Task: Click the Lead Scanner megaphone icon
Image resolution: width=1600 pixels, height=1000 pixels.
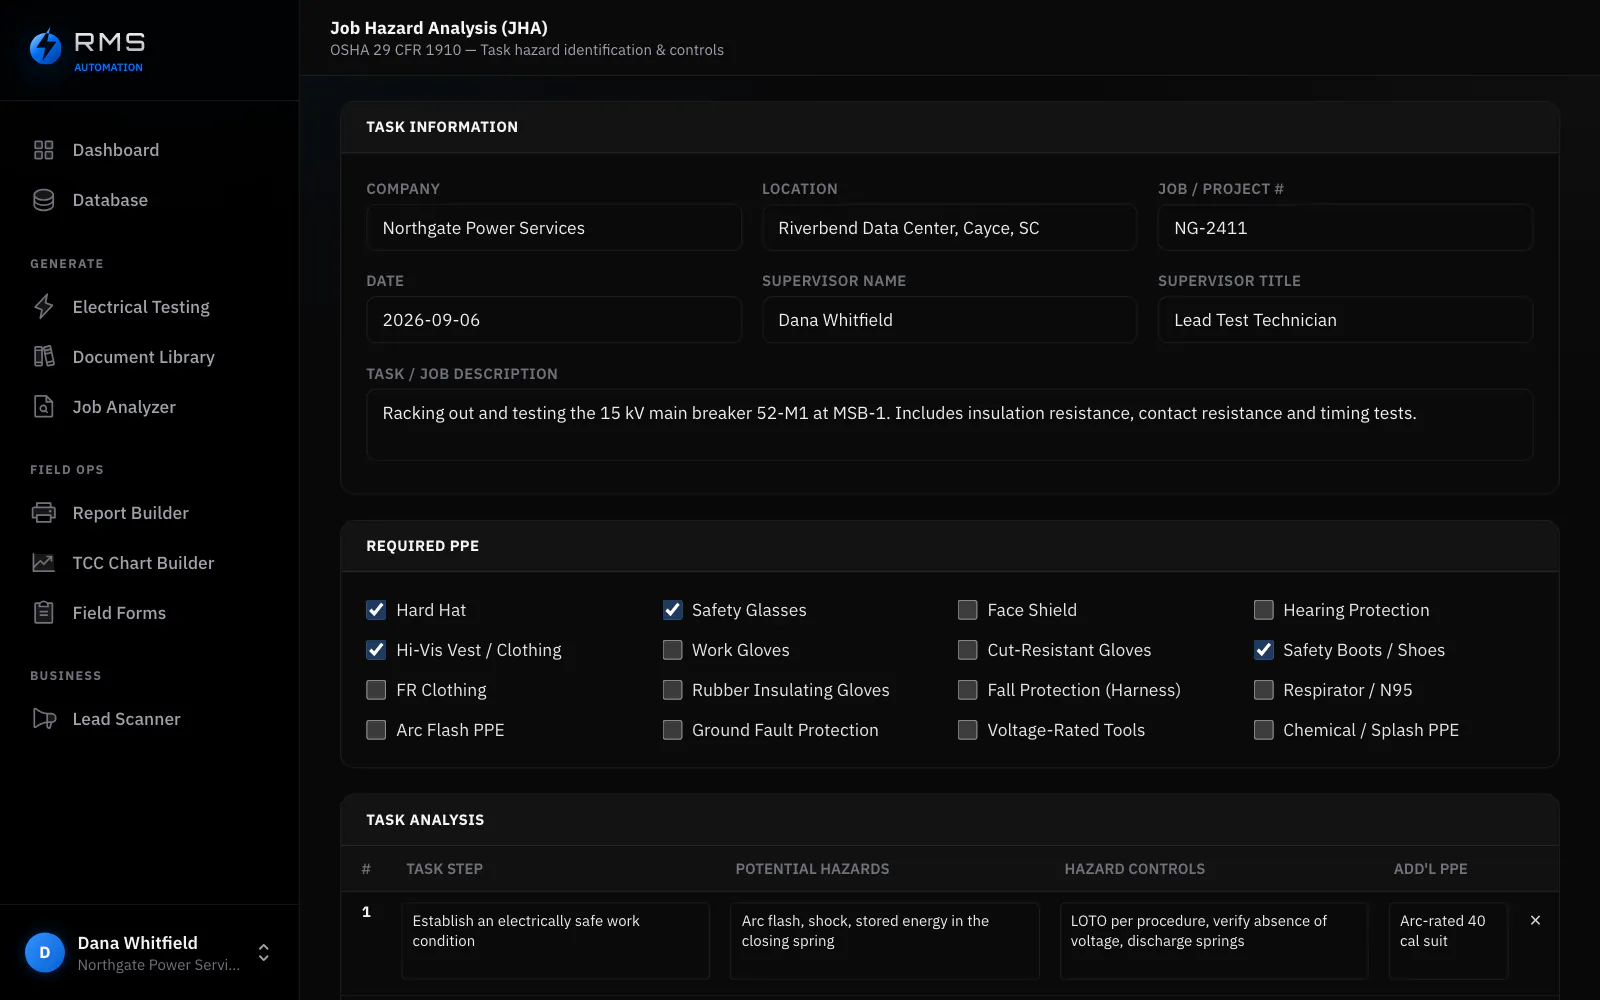Action: 43,719
